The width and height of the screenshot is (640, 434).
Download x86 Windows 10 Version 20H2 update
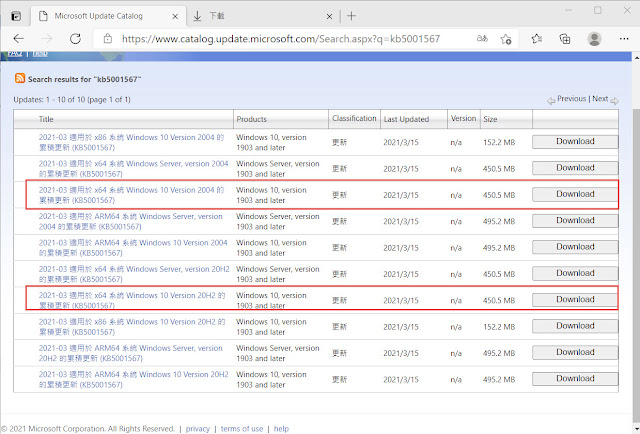575,326
